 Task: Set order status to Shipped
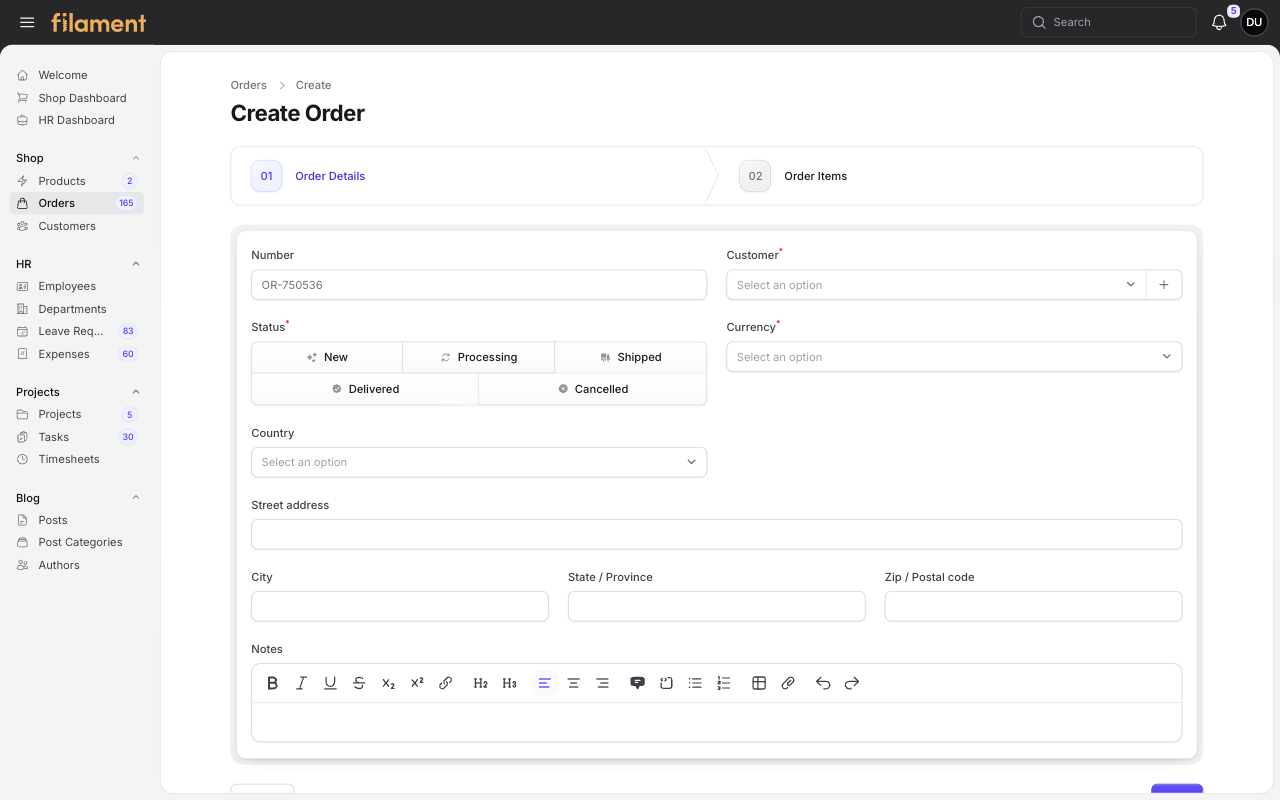631,357
